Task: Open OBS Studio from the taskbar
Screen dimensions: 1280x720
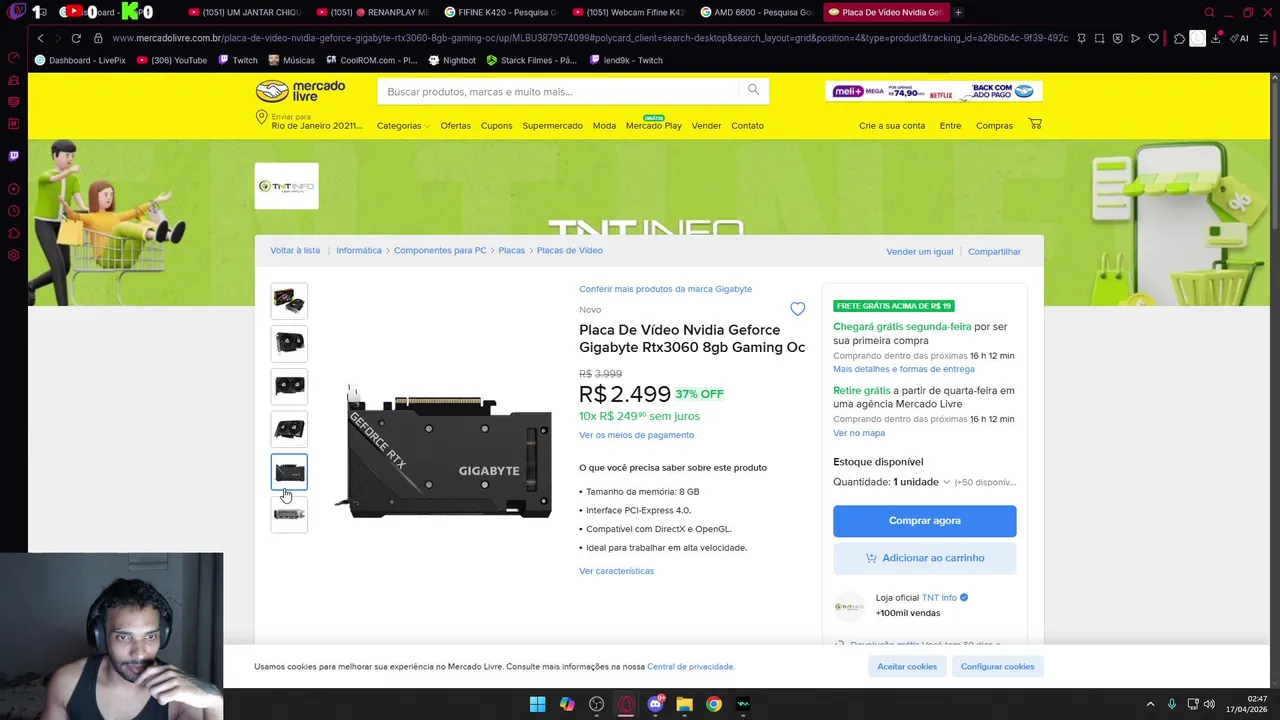Action: pyautogui.click(x=597, y=704)
